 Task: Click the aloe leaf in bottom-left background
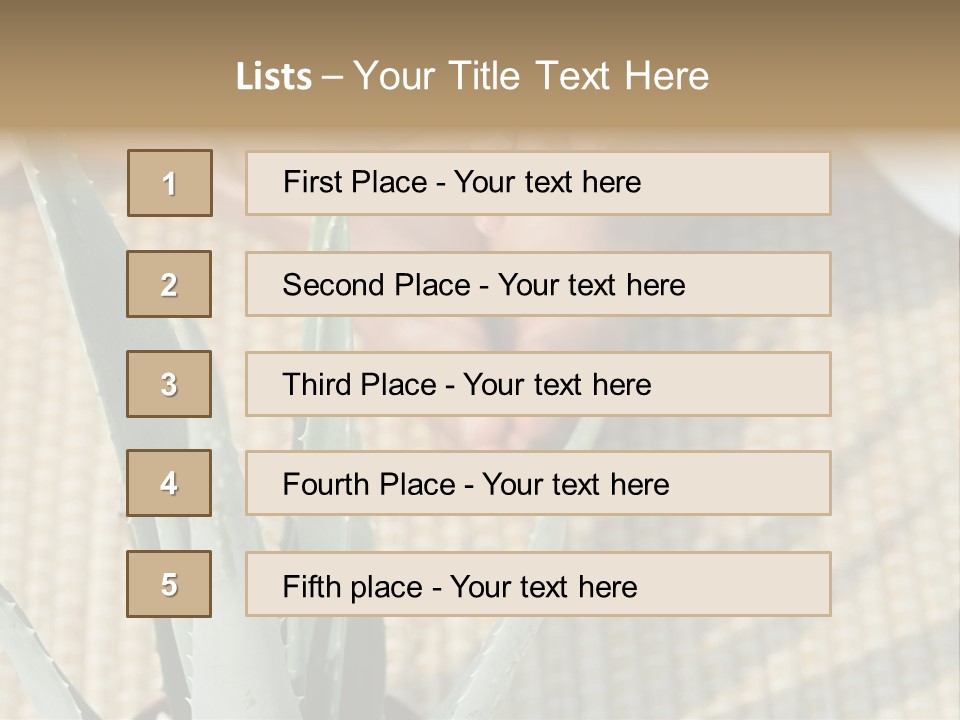tap(60, 640)
